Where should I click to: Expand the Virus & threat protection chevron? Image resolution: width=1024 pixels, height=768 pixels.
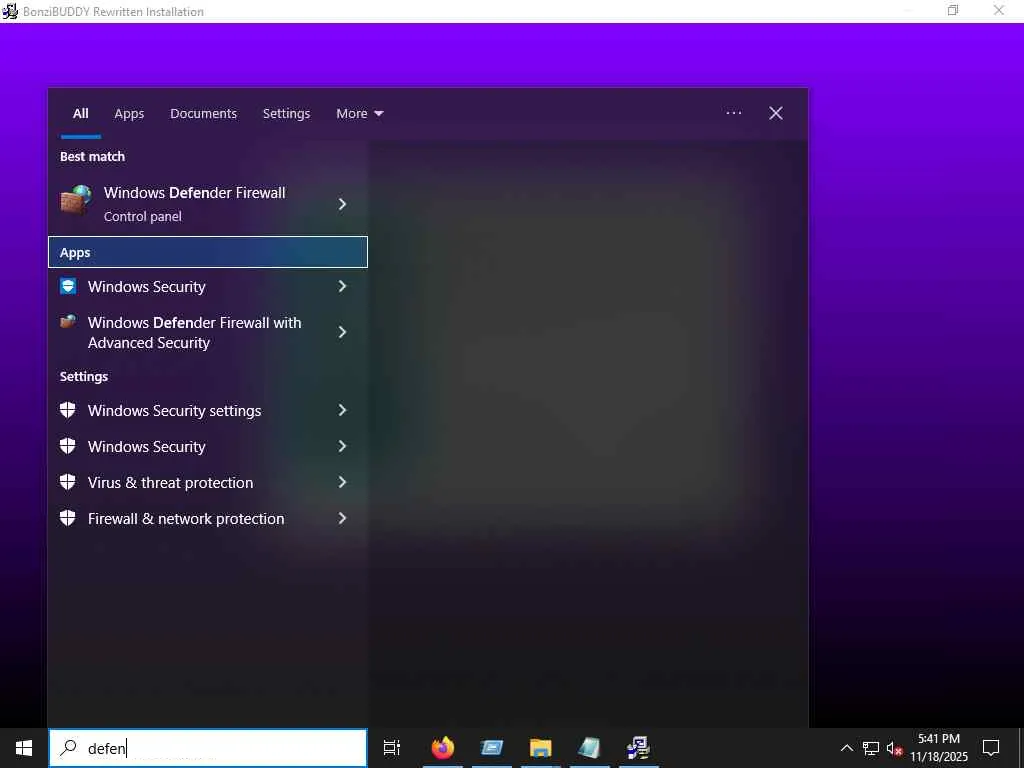point(342,482)
